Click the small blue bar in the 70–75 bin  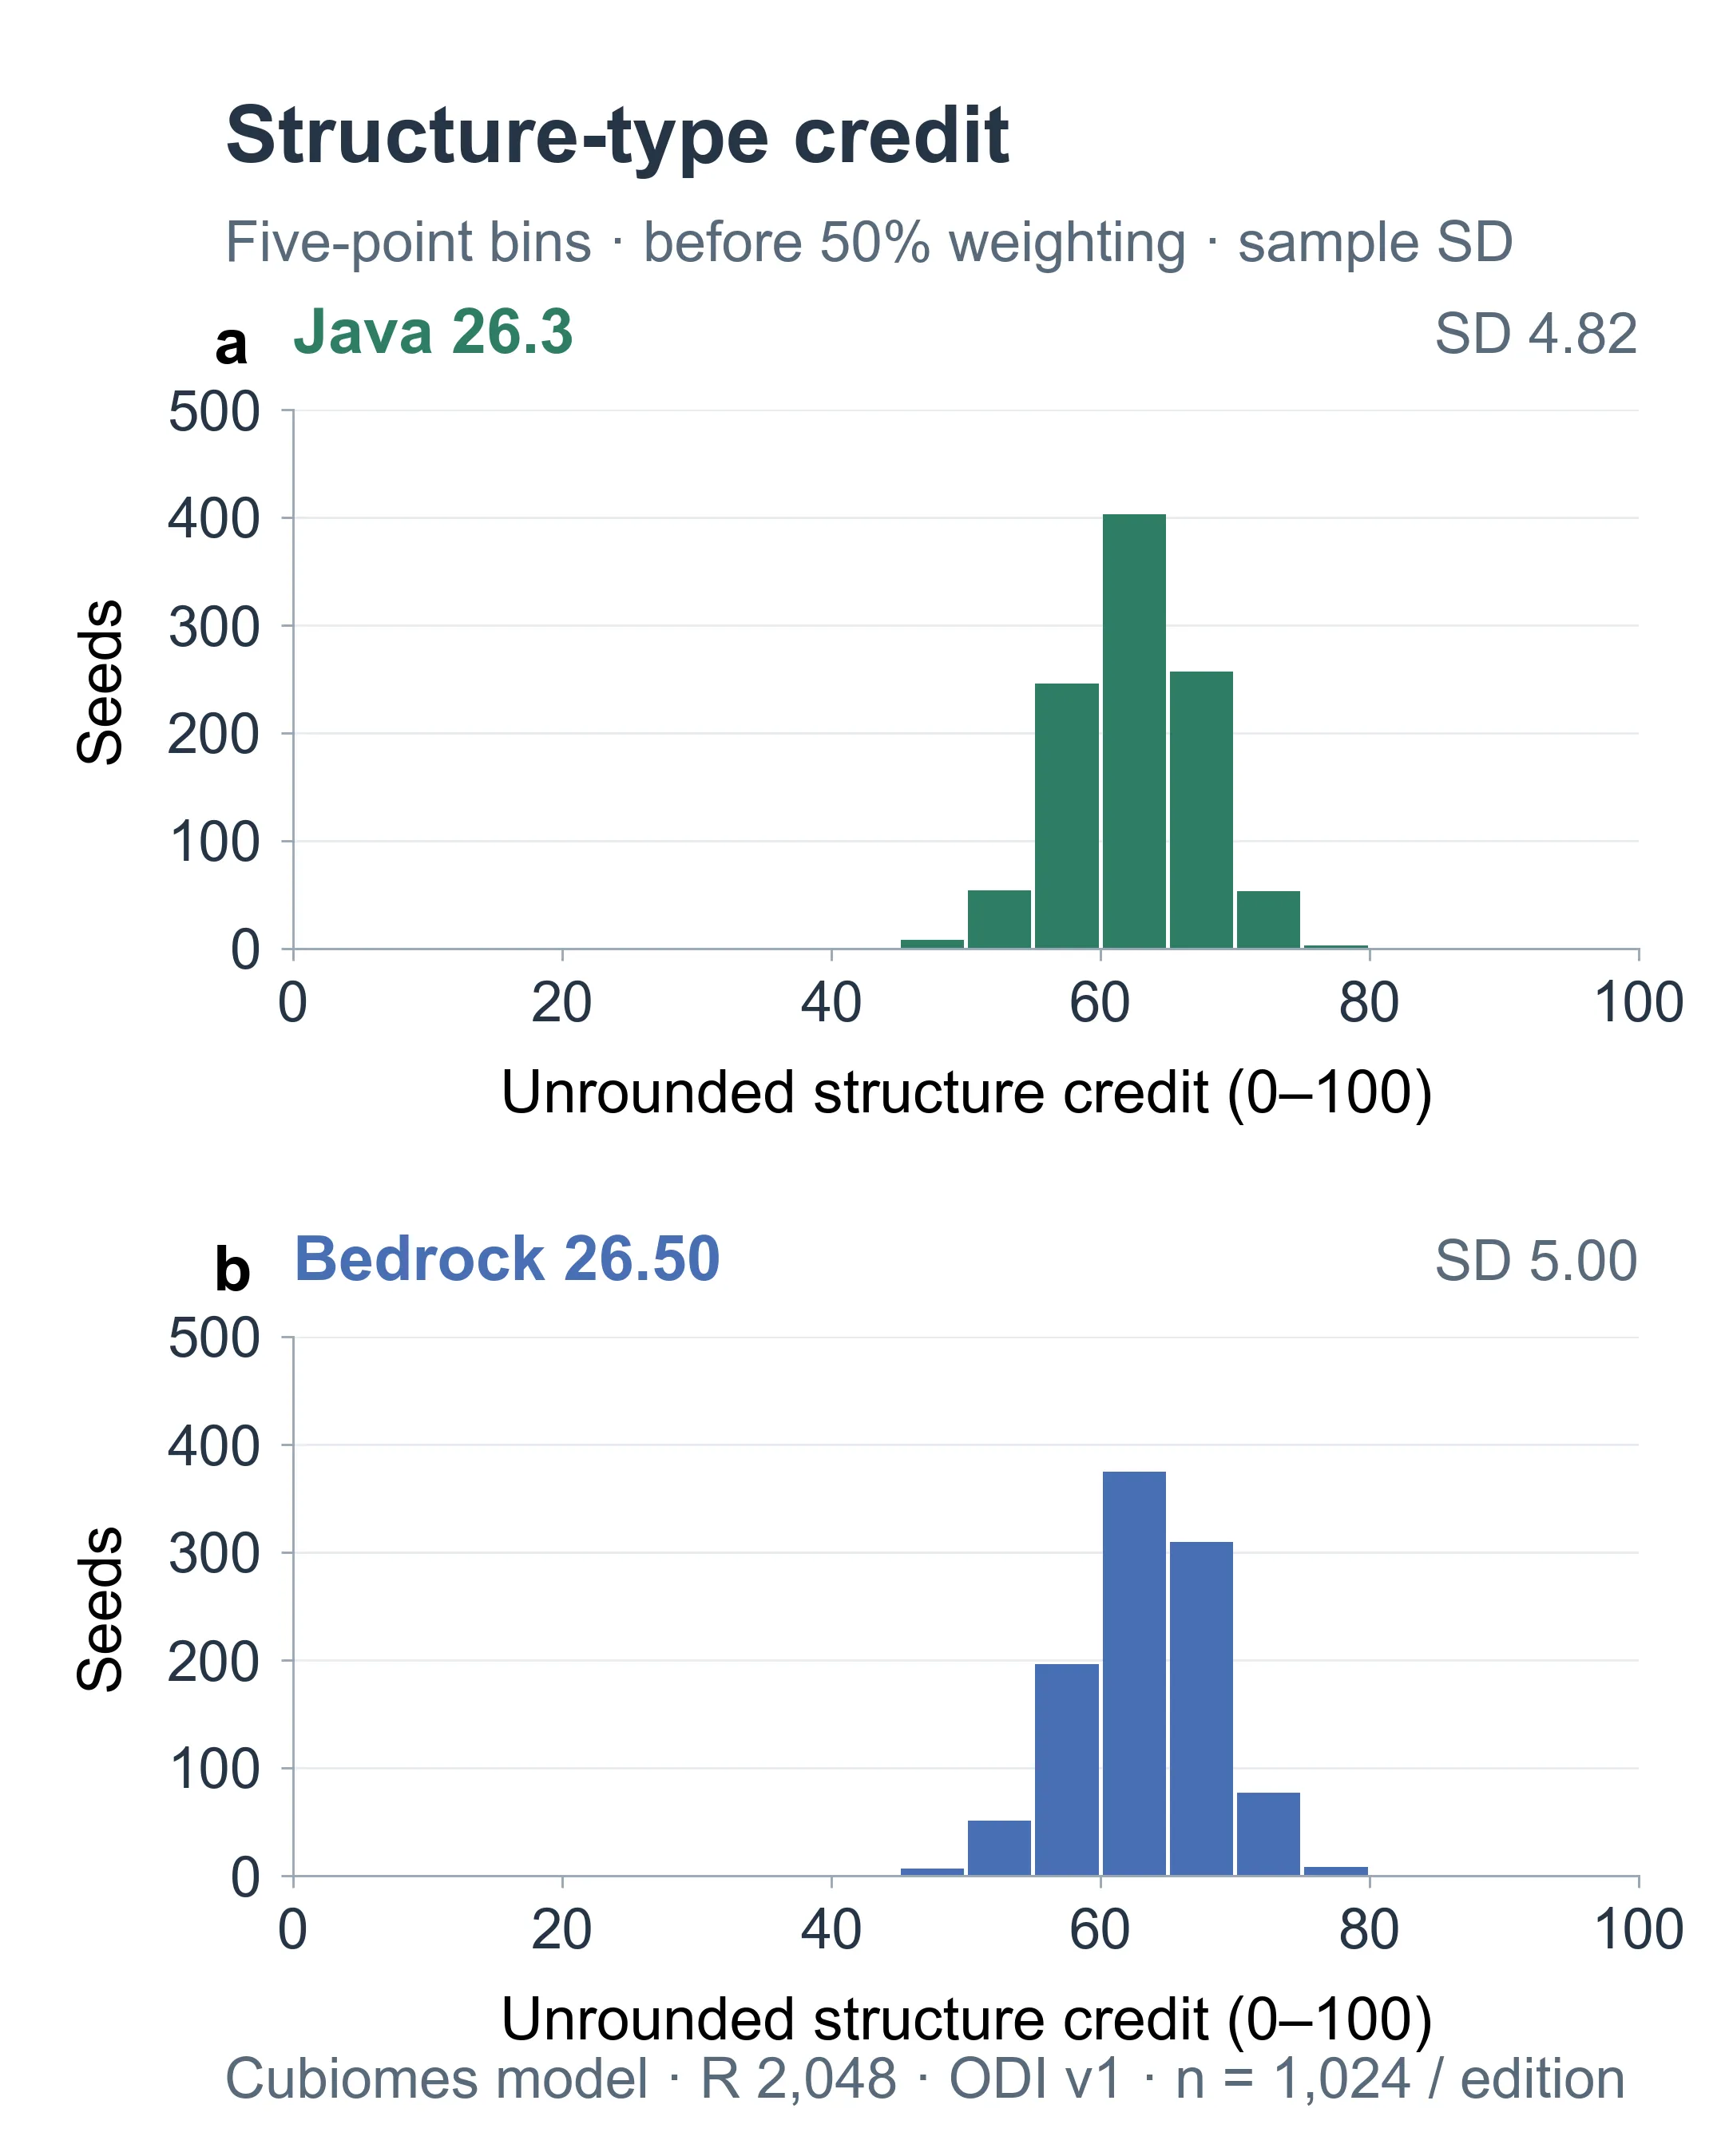coord(1268,1834)
